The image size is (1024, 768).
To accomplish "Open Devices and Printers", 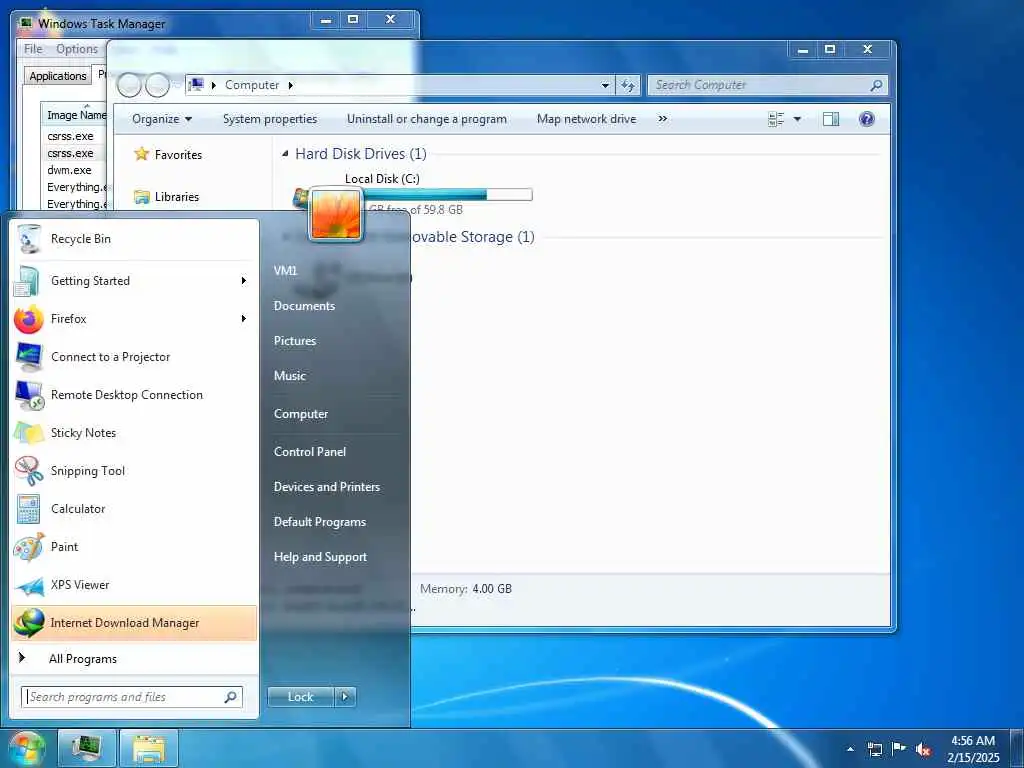I will (x=327, y=487).
